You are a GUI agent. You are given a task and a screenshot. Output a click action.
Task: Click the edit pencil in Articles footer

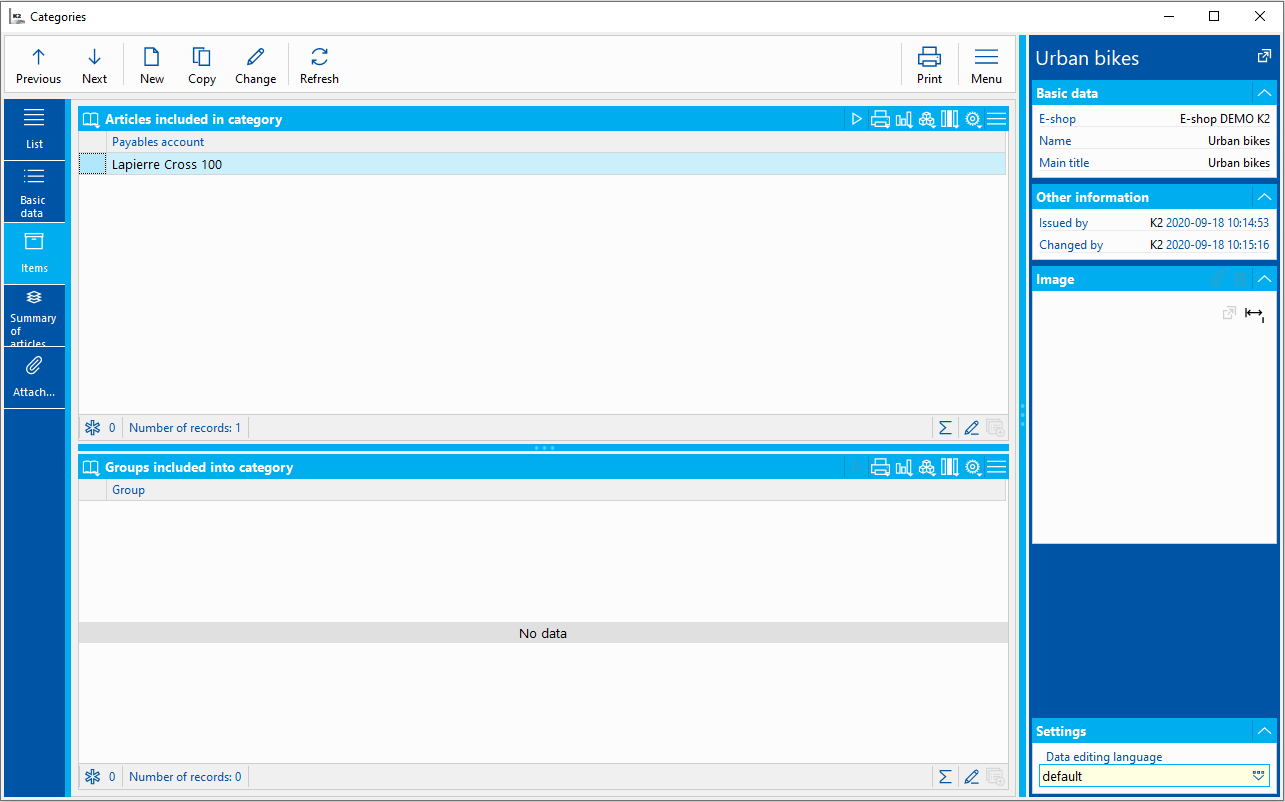pyautogui.click(x=971, y=428)
